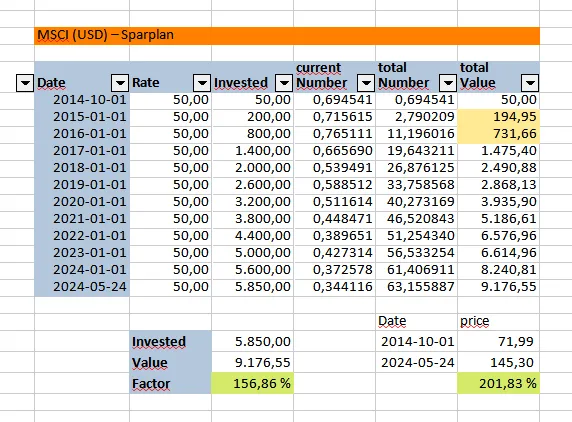This screenshot has height=422, width=572.
Task: Select total Number cell 51,254340
Action: tap(417, 236)
